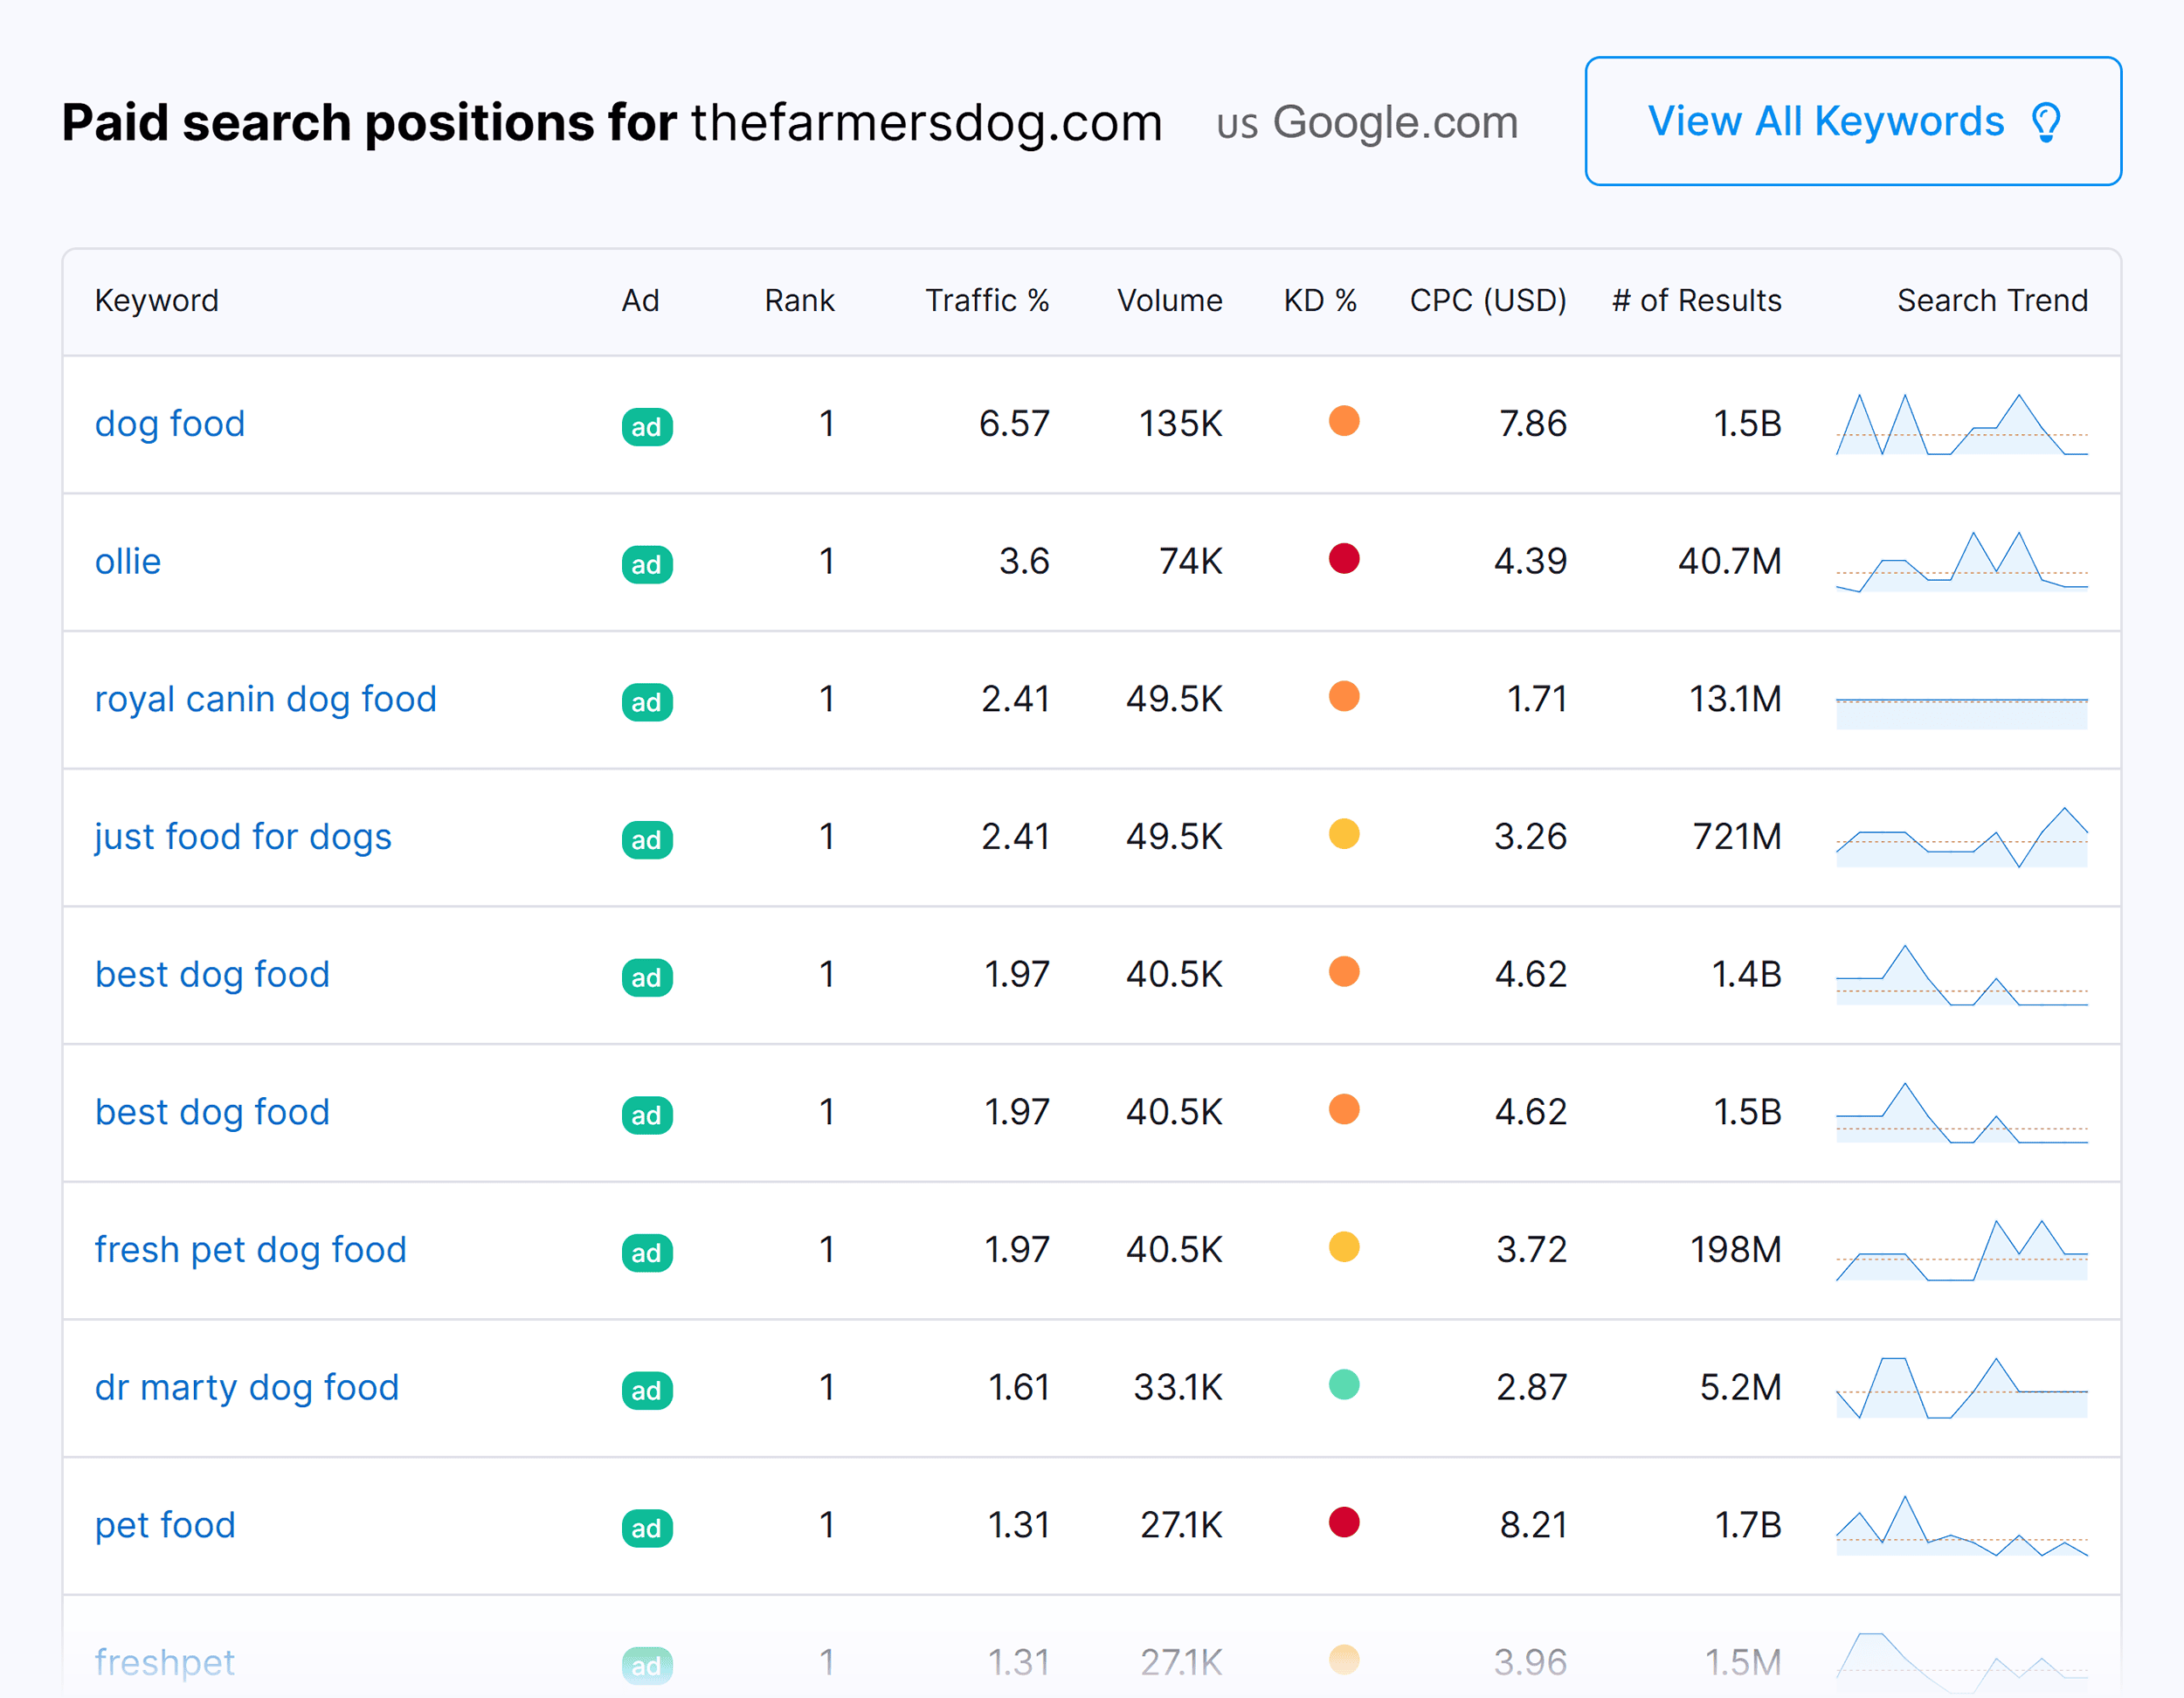The image size is (2184, 1698).
Task: Click the # of Results column header
Action: 1697,301
